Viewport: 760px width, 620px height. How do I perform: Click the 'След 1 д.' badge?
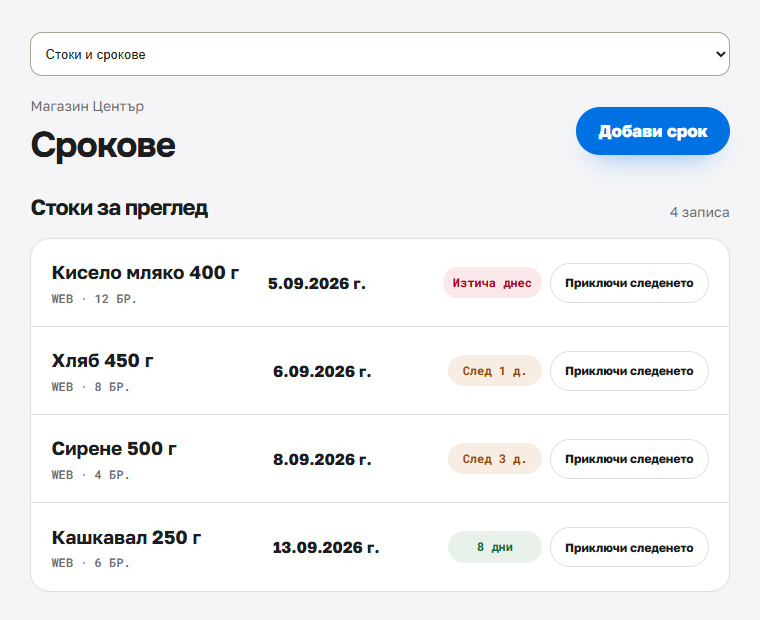click(494, 371)
